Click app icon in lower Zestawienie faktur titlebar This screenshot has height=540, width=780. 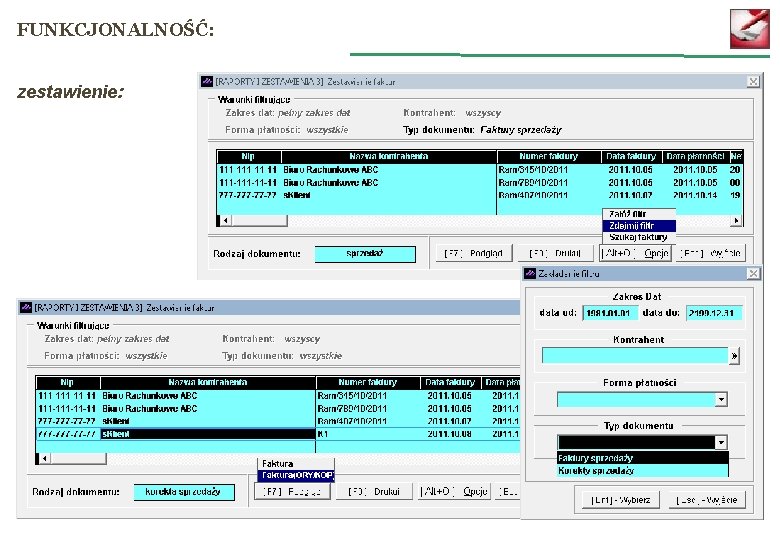point(25,308)
